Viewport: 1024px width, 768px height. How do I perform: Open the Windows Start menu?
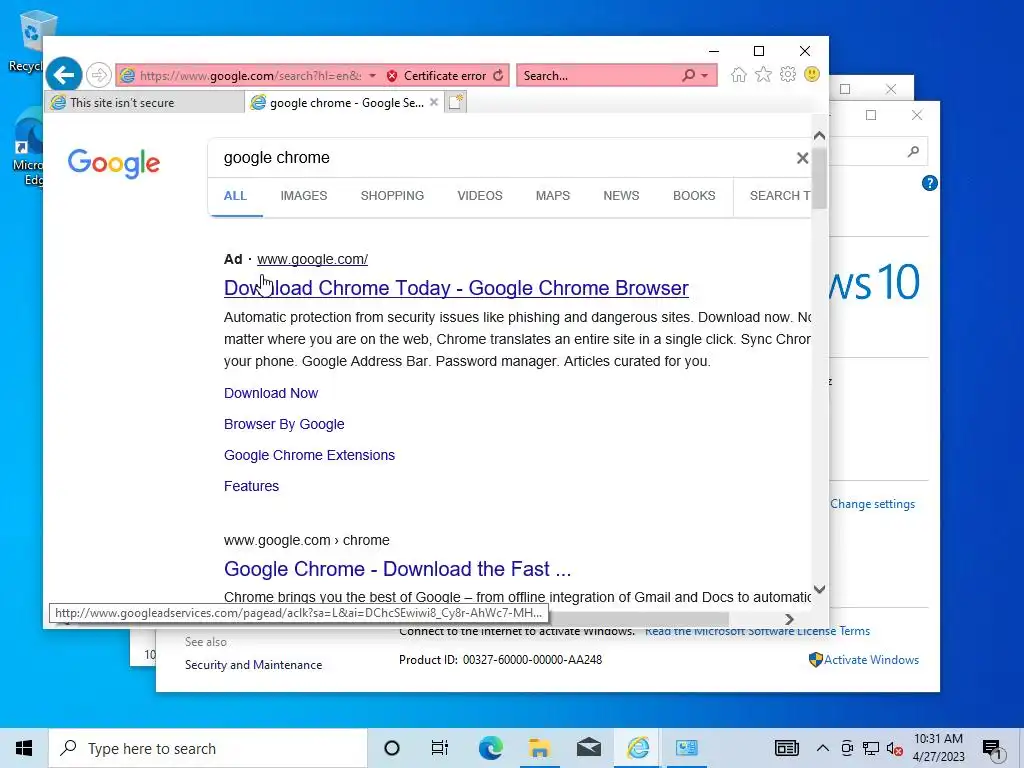point(24,748)
